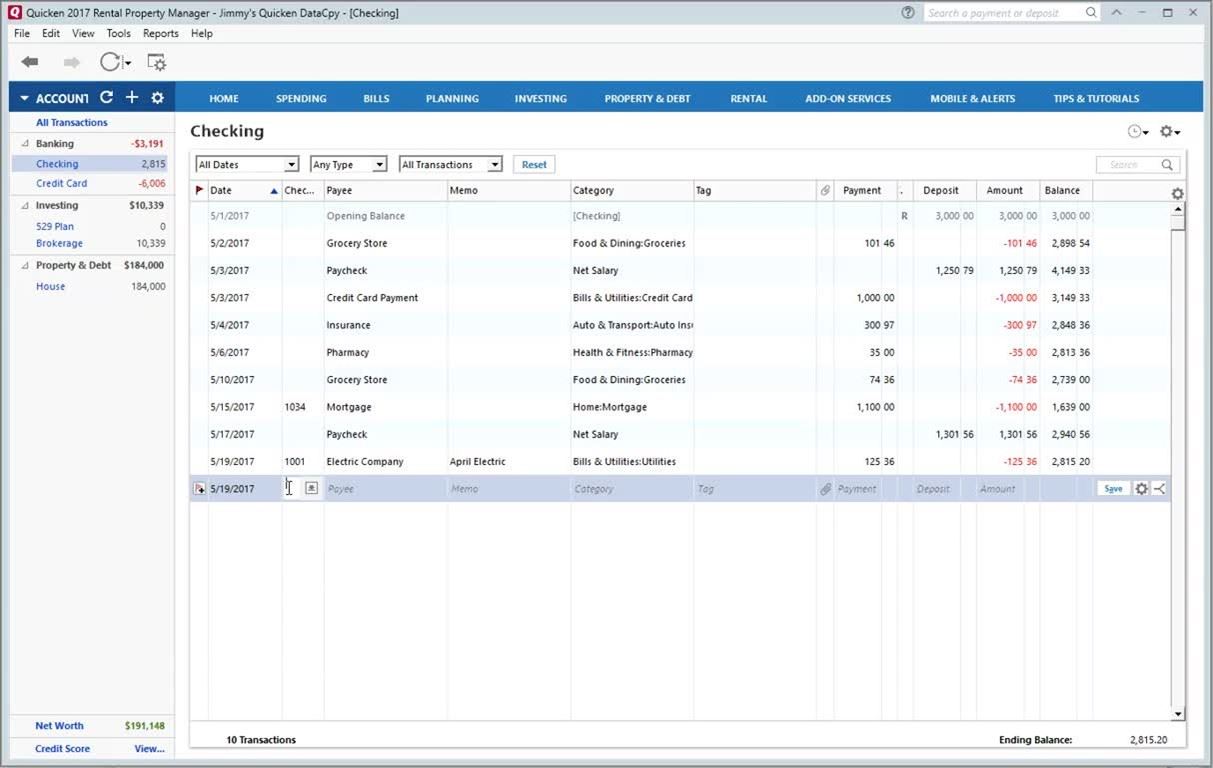Open the Reports menu
Image resolution: width=1213 pixels, height=768 pixels.
click(160, 33)
